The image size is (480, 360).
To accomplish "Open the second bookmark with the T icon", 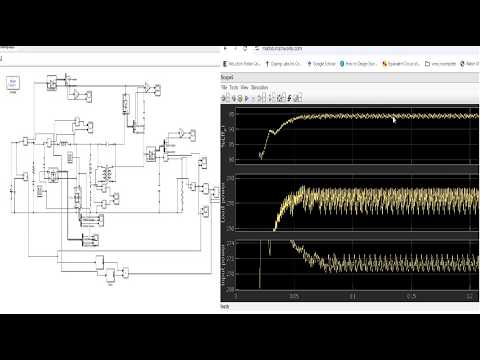I will [x=283, y=63].
